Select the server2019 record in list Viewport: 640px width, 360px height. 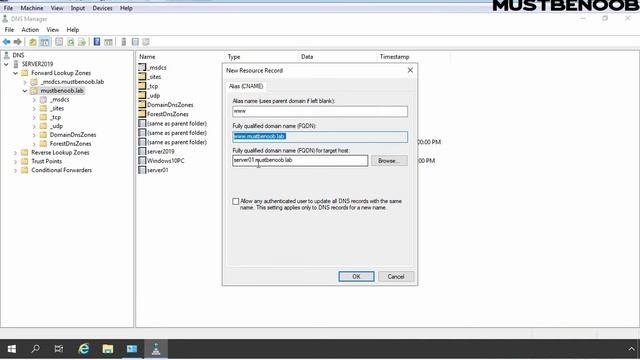pos(156,151)
